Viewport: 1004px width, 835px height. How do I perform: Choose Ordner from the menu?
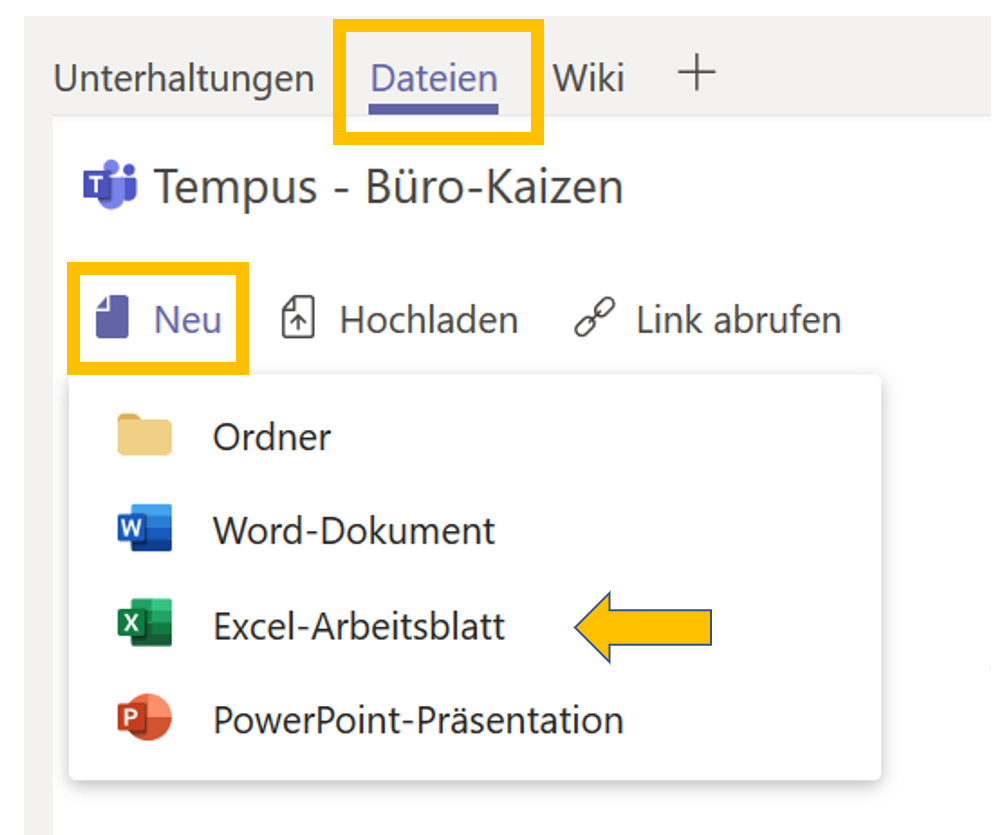[x=271, y=437]
